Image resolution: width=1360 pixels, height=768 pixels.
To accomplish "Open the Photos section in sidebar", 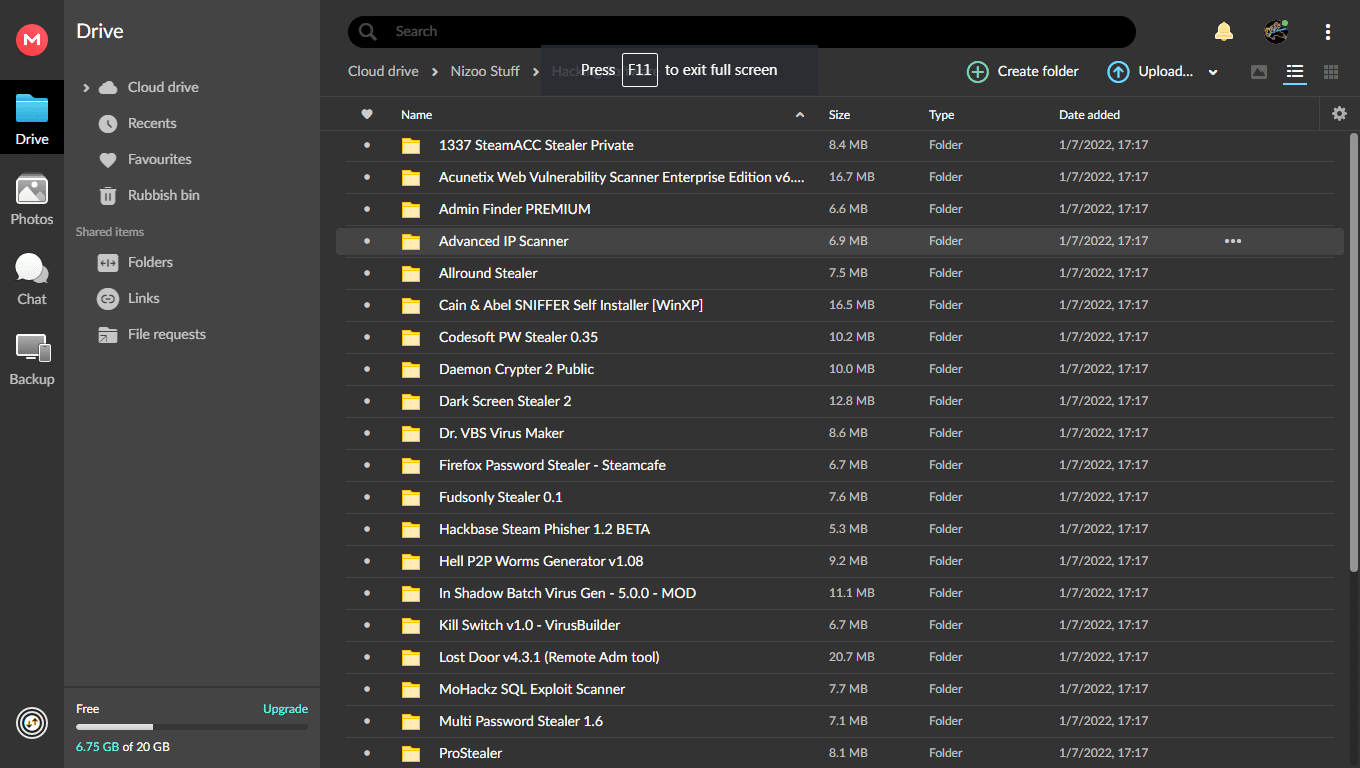I will [32, 200].
